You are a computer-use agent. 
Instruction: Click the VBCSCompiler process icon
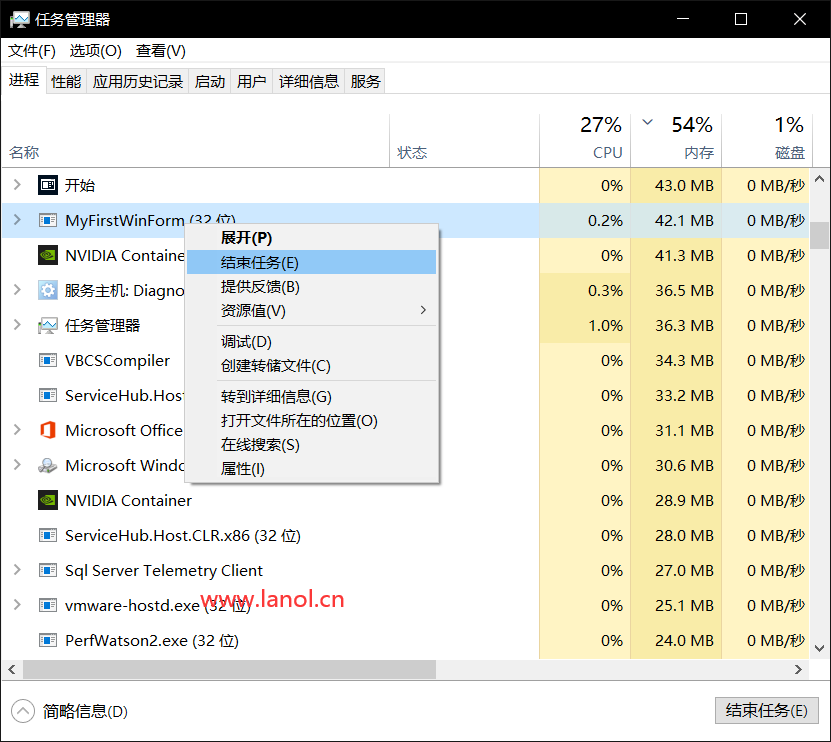pos(48,360)
